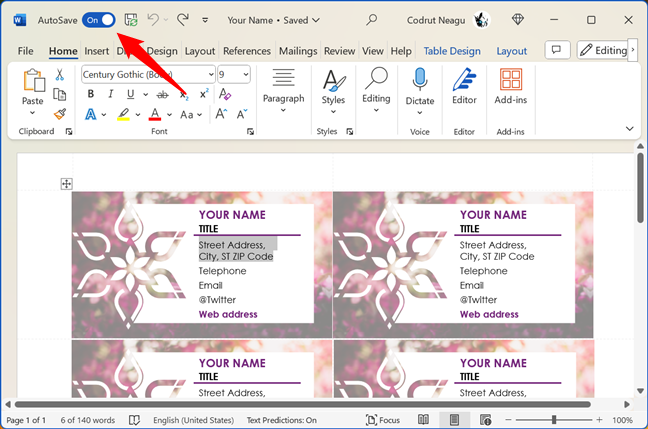The width and height of the screenshot is (648, 429).
Task: Open the Comments button
Action: coord(557,50)
